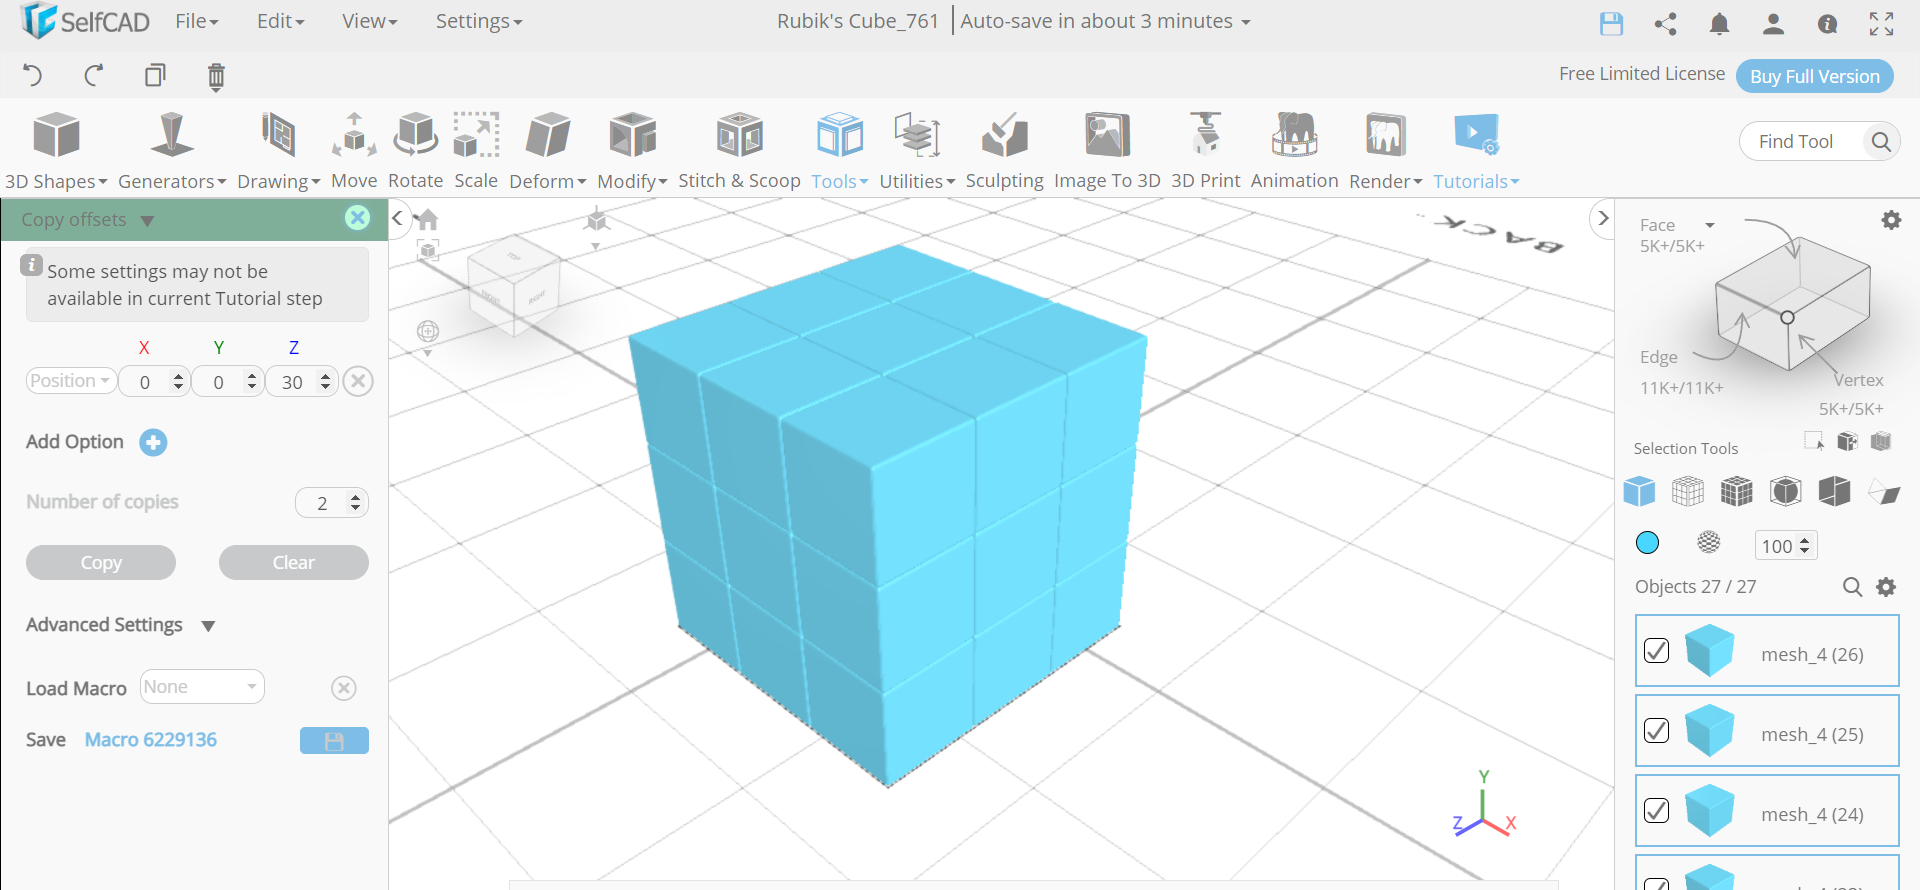Viewport: 1920px width, 890px height.
Task: Toggle the last selection tool icon
Action: coord(1883,491)
